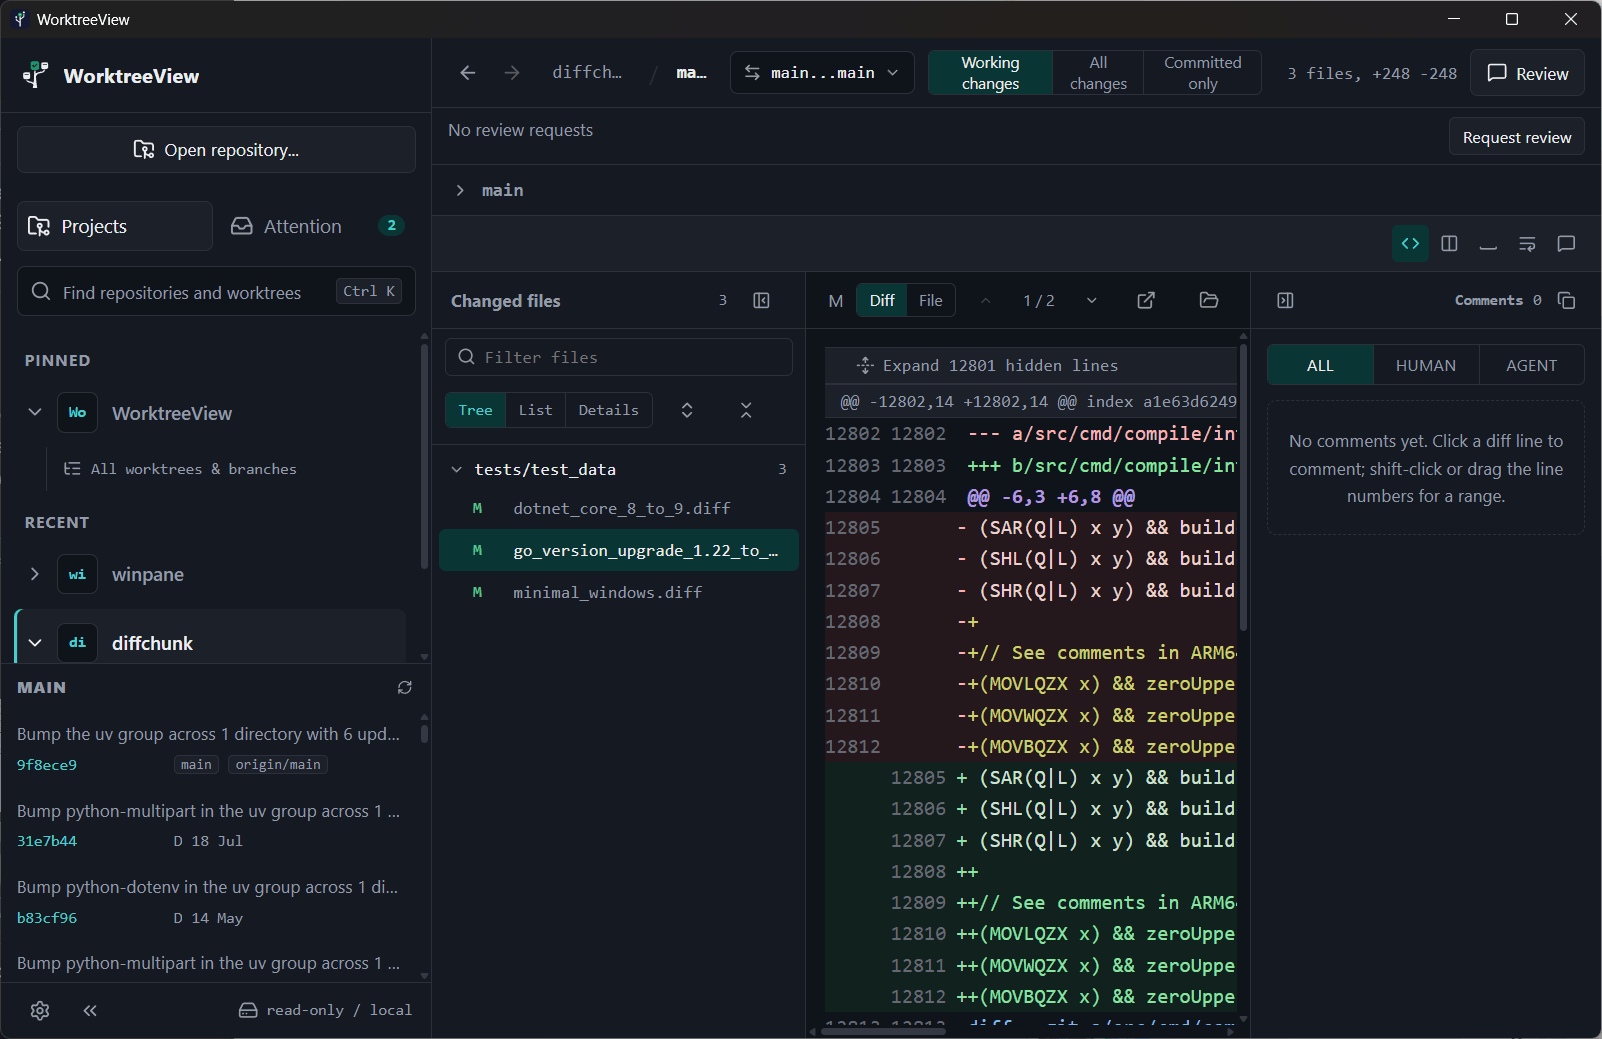
Task: Collapse the diffchunk project chevron
Action: pyautogui.click(x=35, y=643)
